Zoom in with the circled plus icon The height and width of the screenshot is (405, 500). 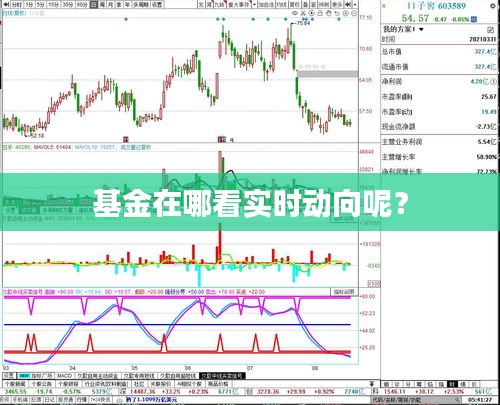coord(346,13)
